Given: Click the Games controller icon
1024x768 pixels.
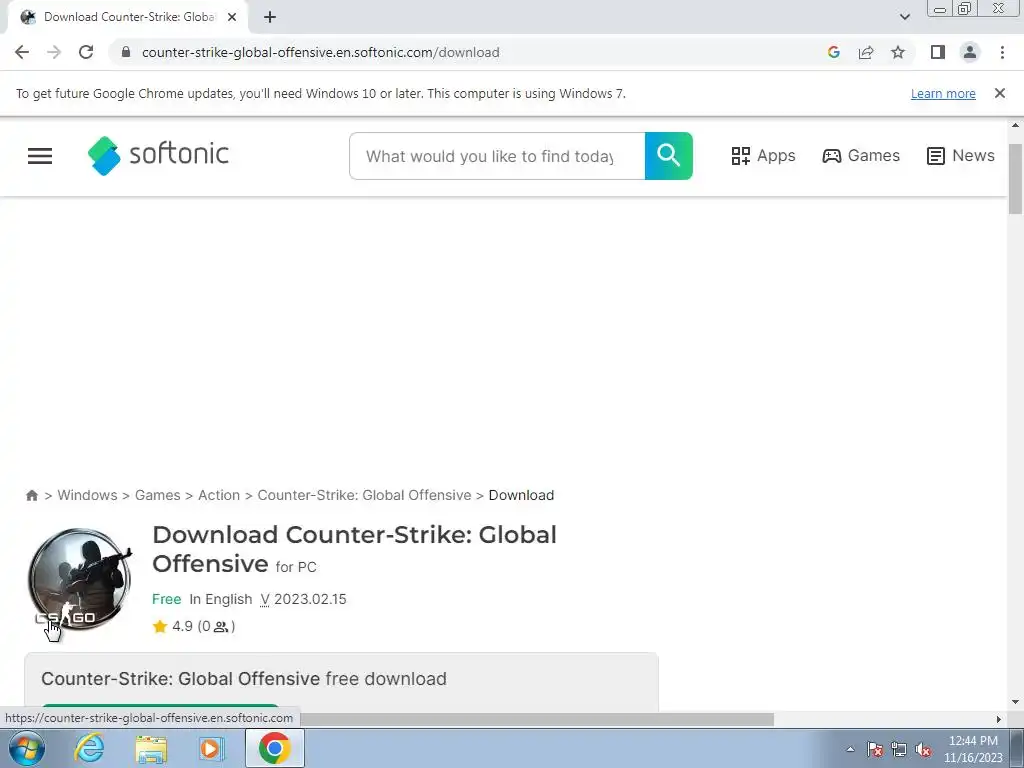Looking at the screenshot, I should (831, 155).
